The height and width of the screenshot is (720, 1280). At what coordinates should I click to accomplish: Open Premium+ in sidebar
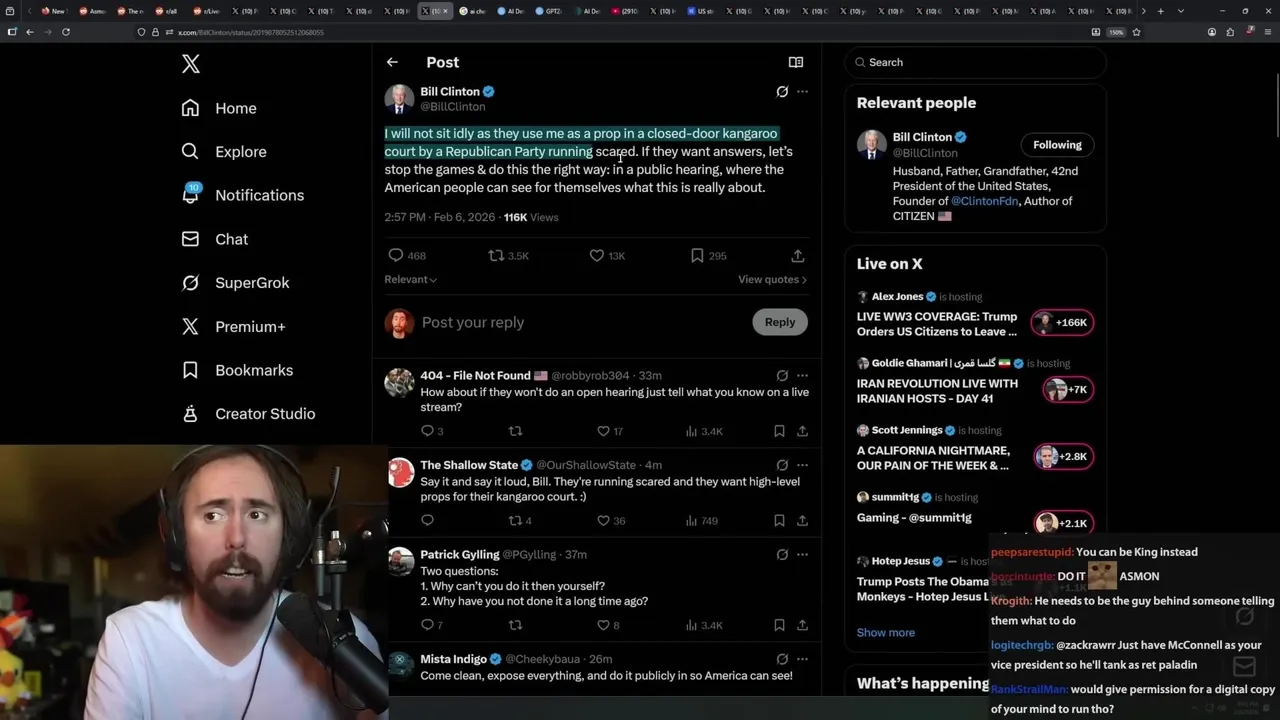(x=233, y=327)
